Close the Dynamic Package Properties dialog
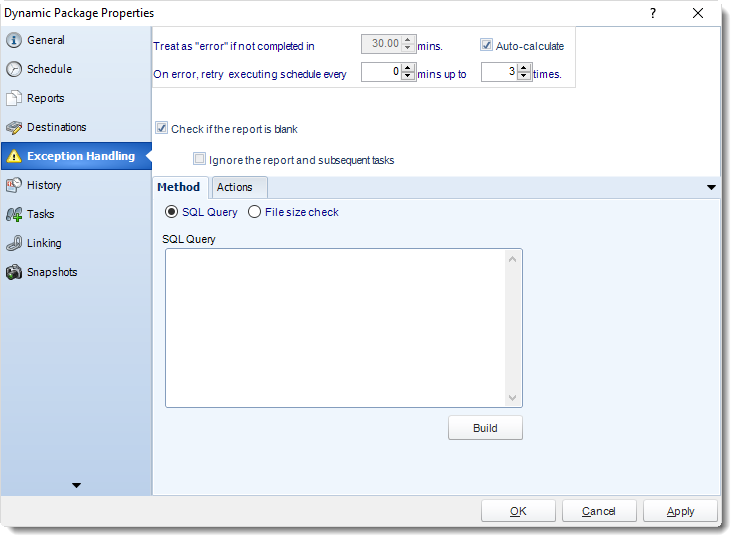737x542 pixels. point(698,13)
